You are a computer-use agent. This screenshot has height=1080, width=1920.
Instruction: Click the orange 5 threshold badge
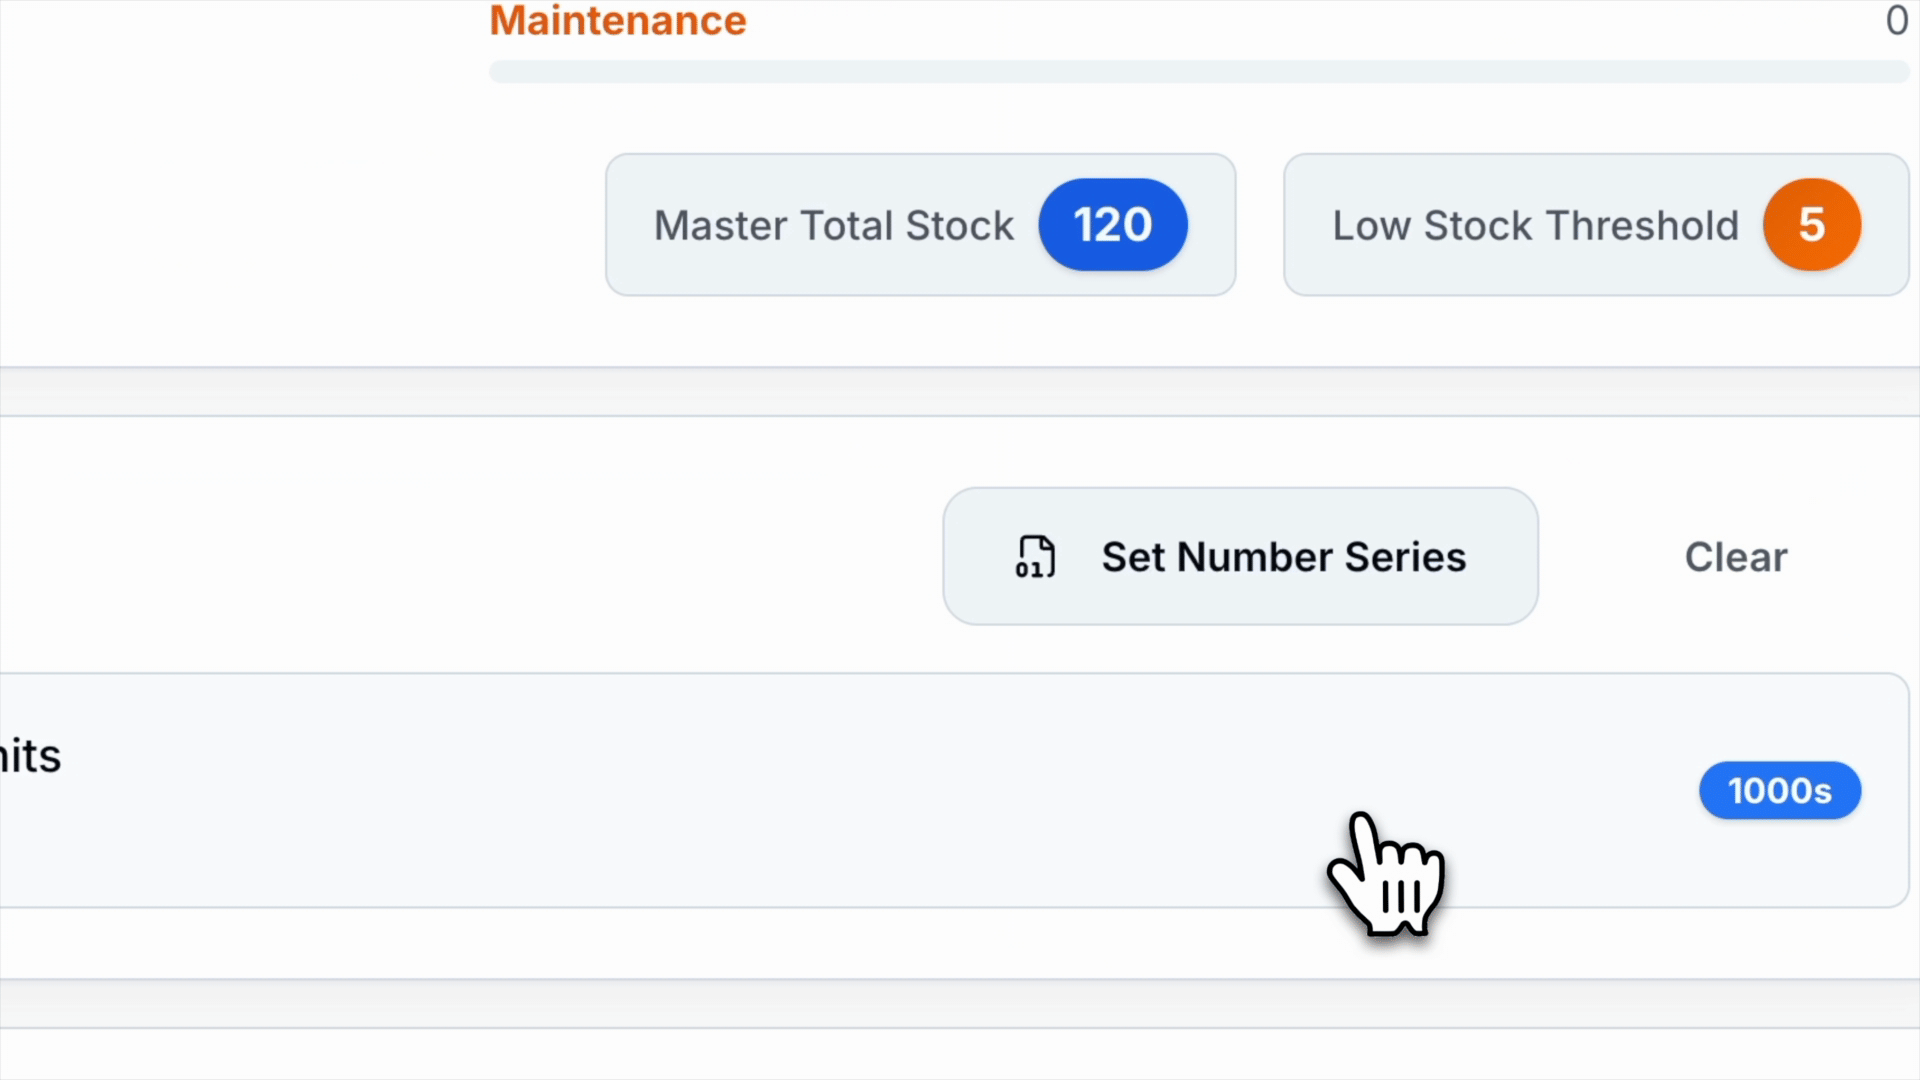1811,225
